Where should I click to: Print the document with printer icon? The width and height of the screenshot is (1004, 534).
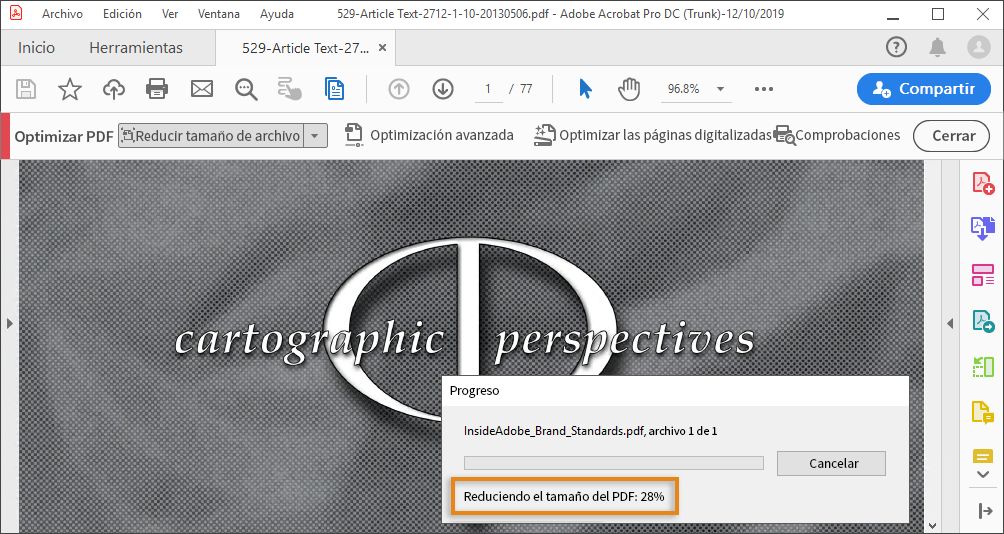coord(157,89)
